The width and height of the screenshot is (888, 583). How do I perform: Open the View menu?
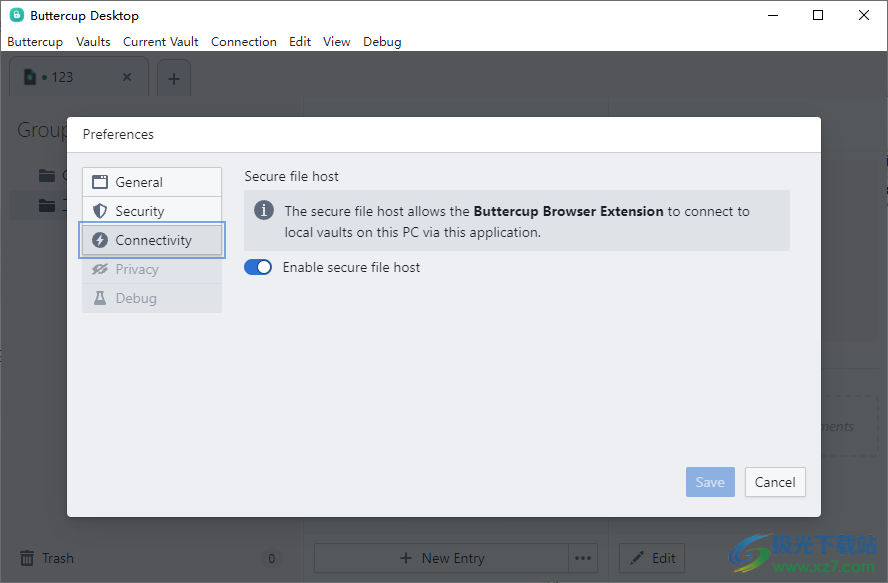click(336, 42)
